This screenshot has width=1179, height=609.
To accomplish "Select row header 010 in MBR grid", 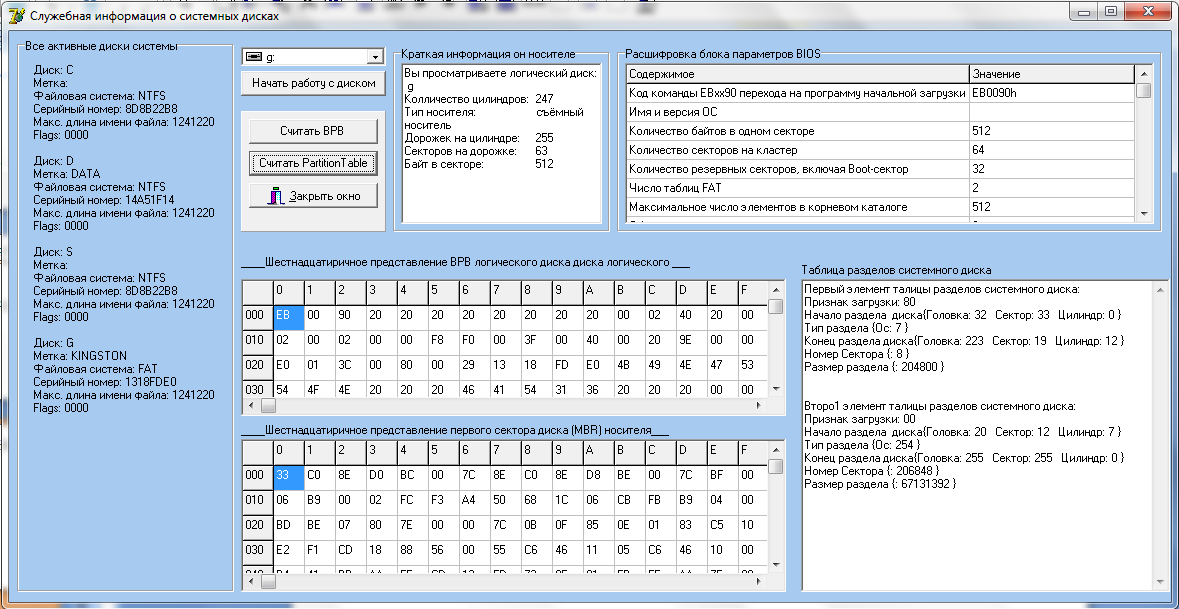I will [257, 501].
